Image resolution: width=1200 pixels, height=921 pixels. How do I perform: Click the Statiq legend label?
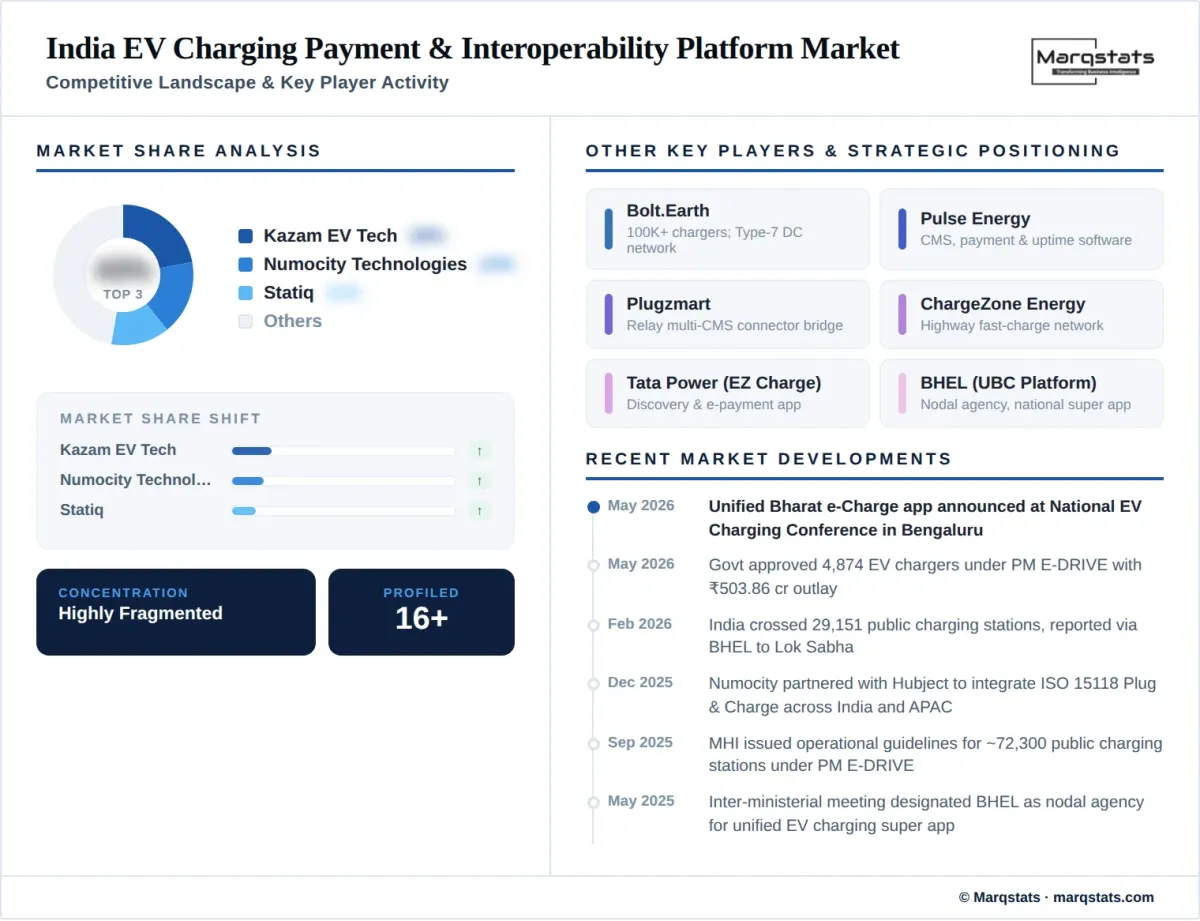(x=288, y=293)
